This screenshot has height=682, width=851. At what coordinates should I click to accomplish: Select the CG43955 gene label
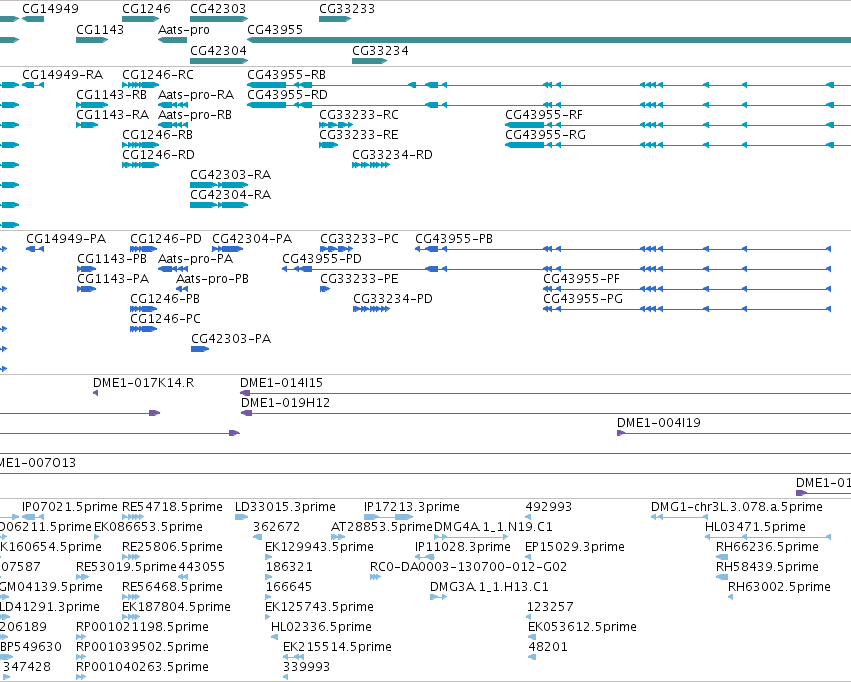coord(275,29)
